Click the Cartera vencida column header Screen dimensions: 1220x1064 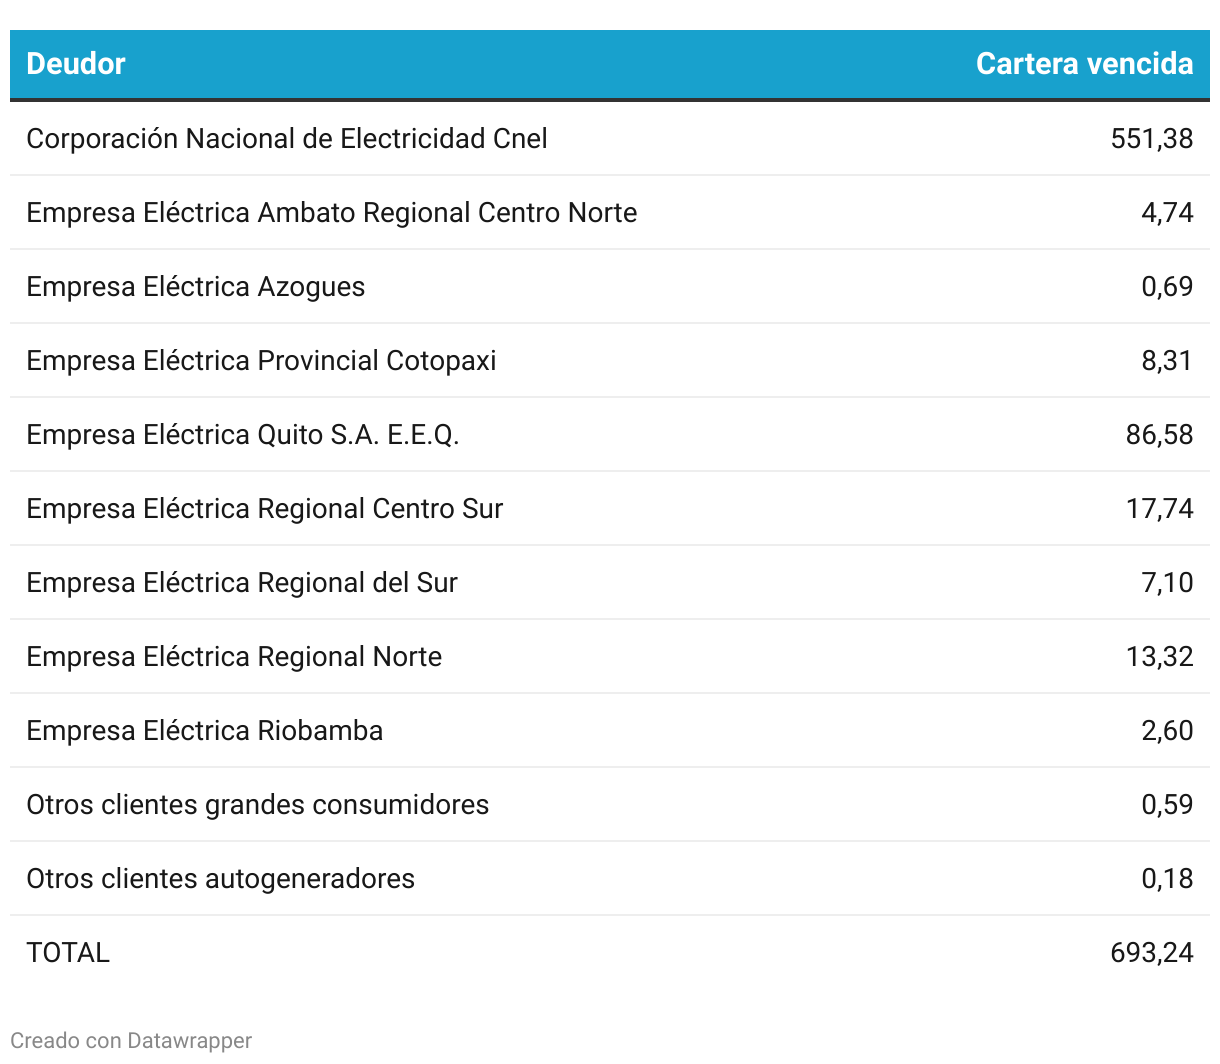point(1084,64)
